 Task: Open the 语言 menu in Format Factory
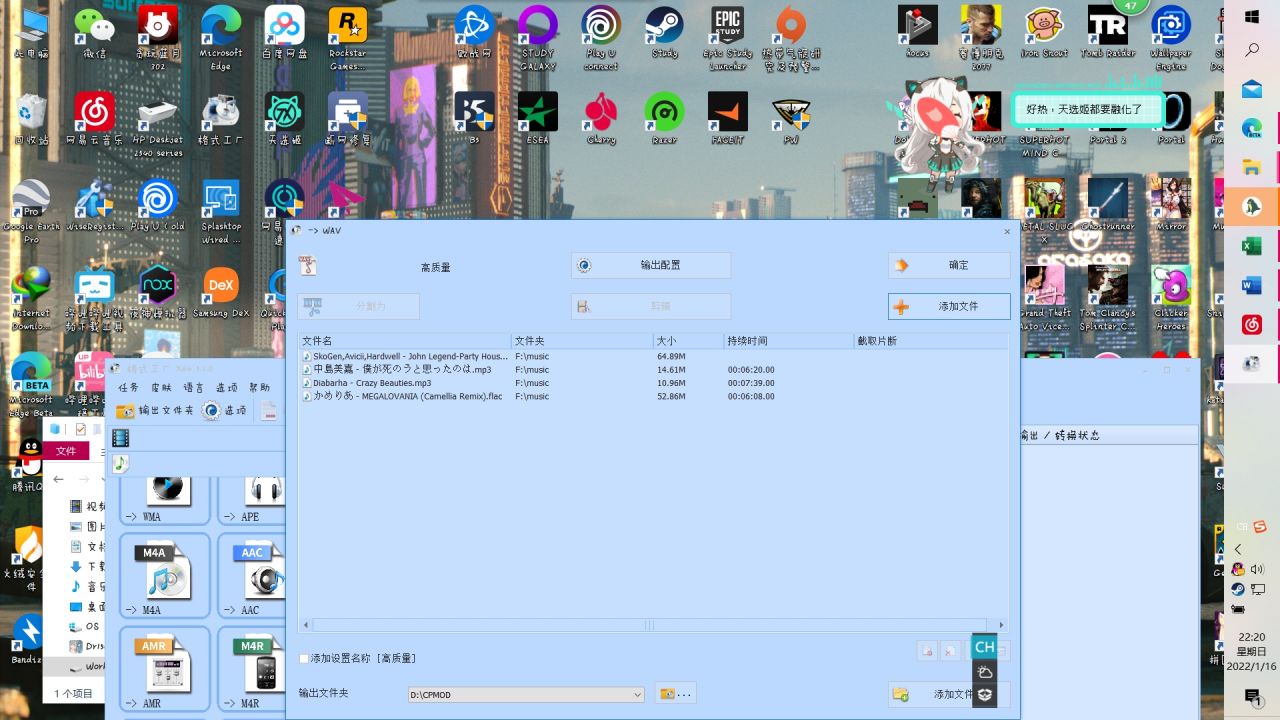(193, 388)
